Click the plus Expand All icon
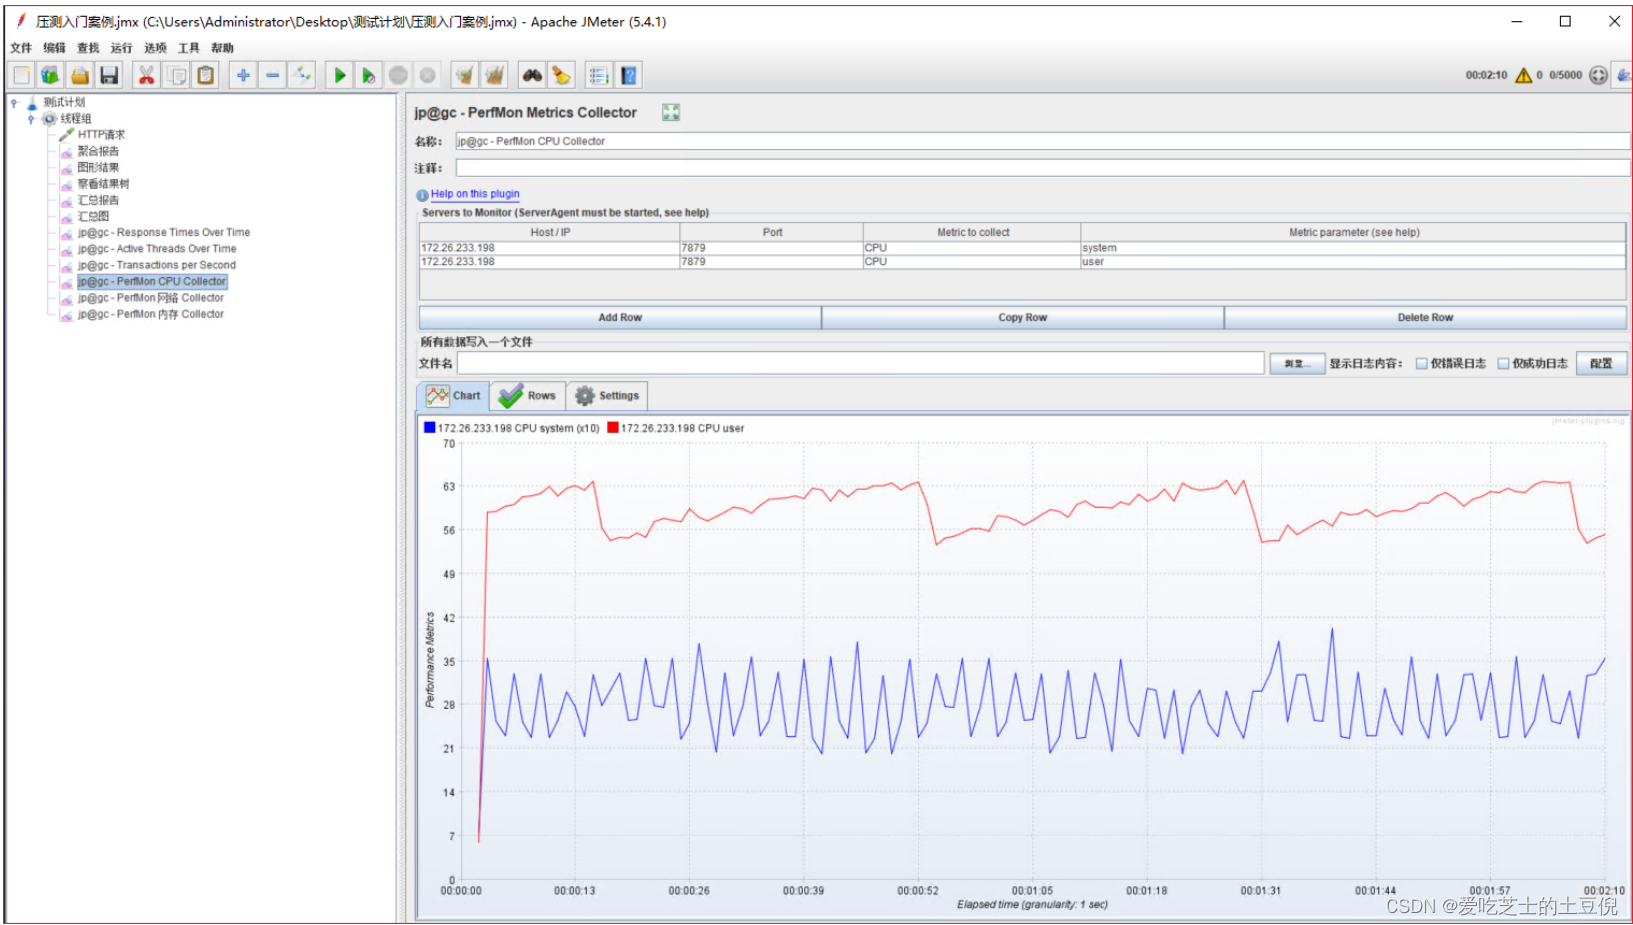Screen dimensions: 1633x925 (243, 75)
